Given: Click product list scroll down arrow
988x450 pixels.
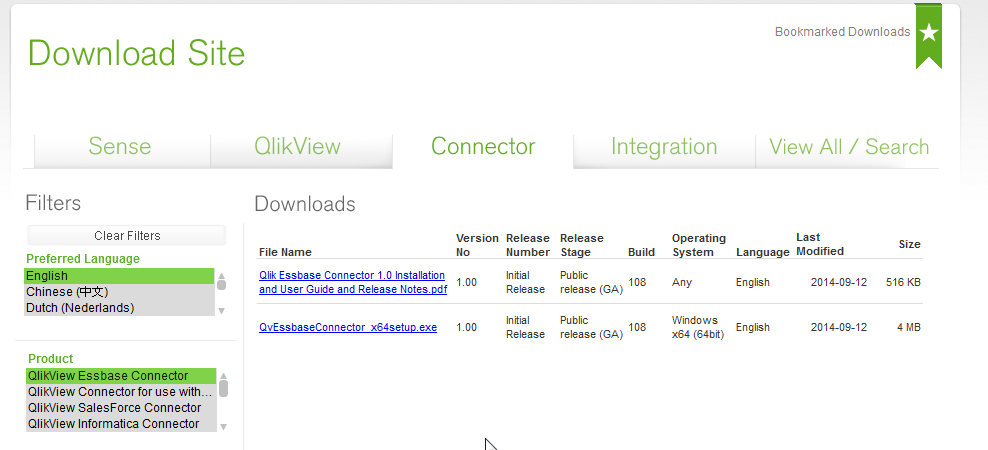Looking at the screenshot, I should (223, 427).
